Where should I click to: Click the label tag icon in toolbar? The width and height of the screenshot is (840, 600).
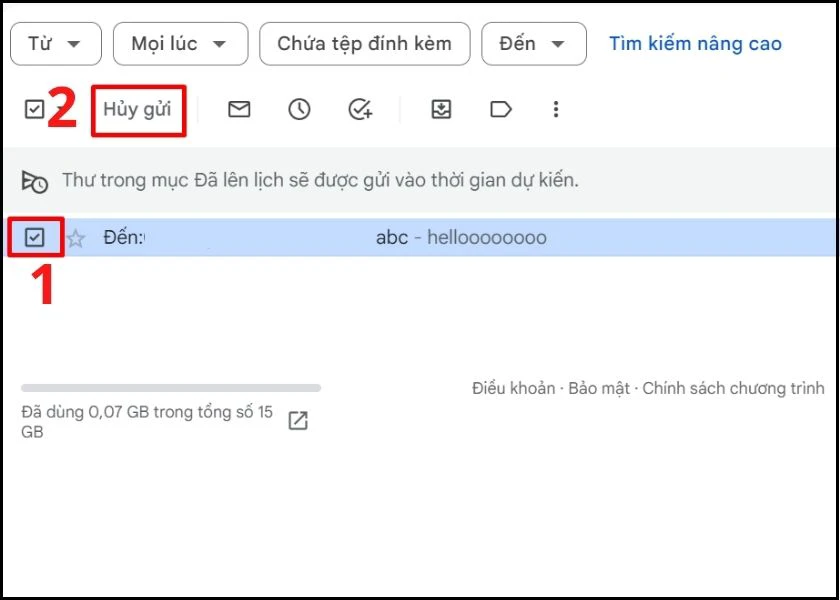[x=501, y=110]
